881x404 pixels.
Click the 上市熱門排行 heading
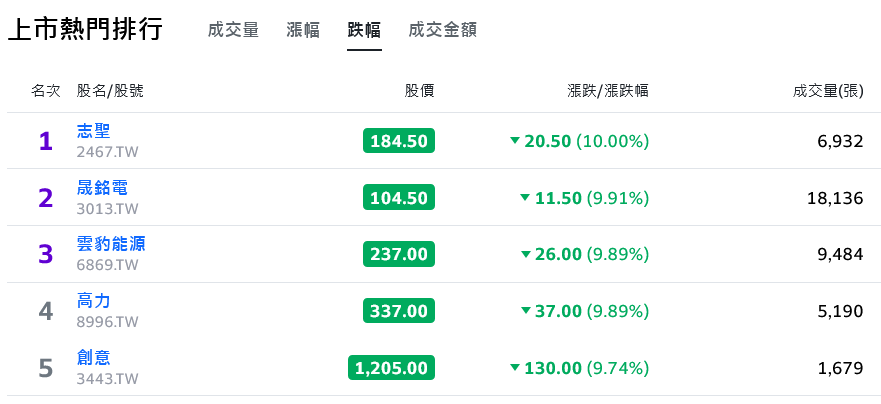[85, 29]
